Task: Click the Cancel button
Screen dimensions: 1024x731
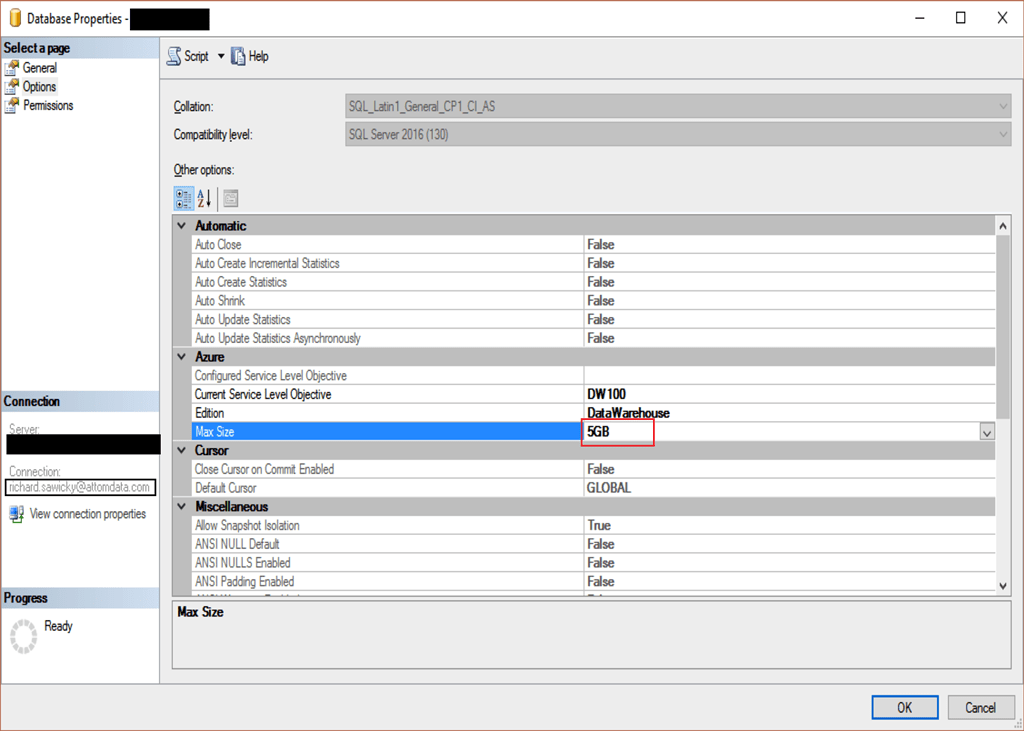Action: coord(980,707)
